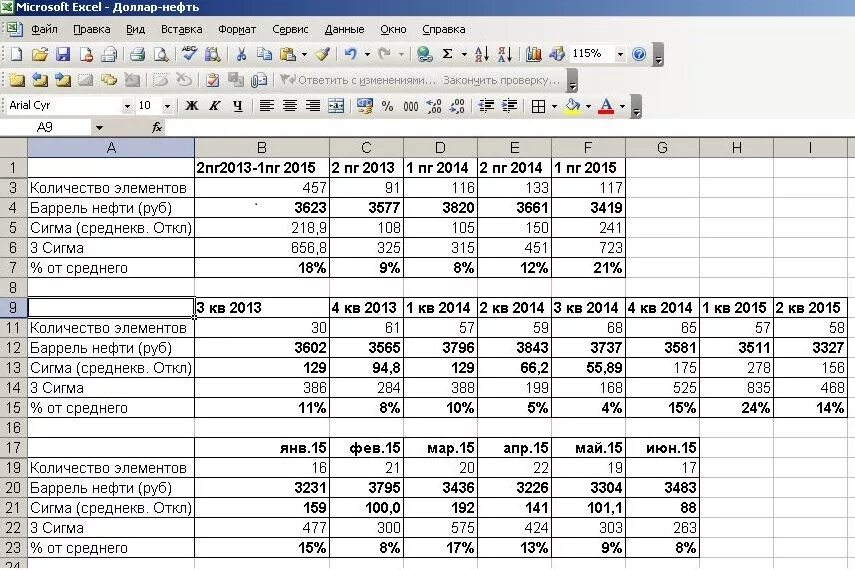Print the sheet with printer icon
This screenshot has height=570, width=855.
coord(138,54)
